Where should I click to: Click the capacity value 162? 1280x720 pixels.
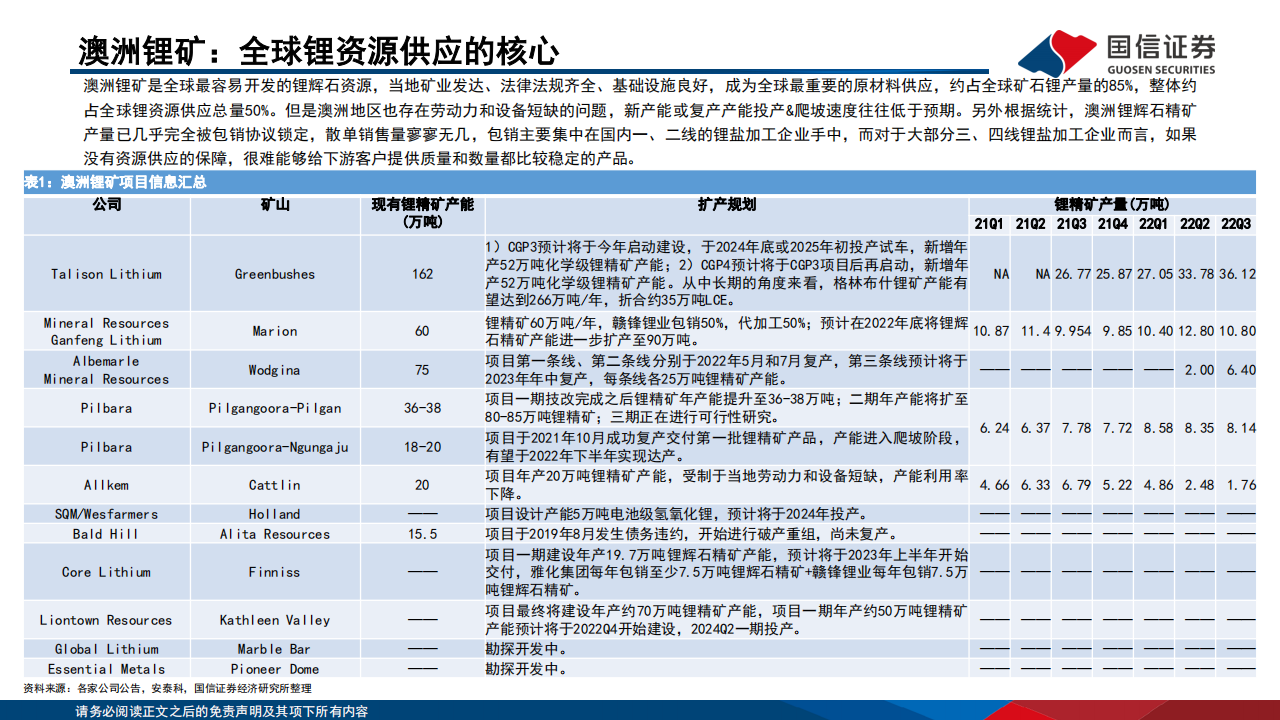tap(422, 274)
